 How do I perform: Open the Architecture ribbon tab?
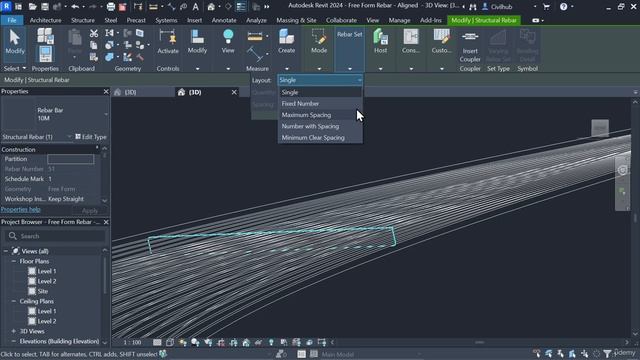click(46, 20)
